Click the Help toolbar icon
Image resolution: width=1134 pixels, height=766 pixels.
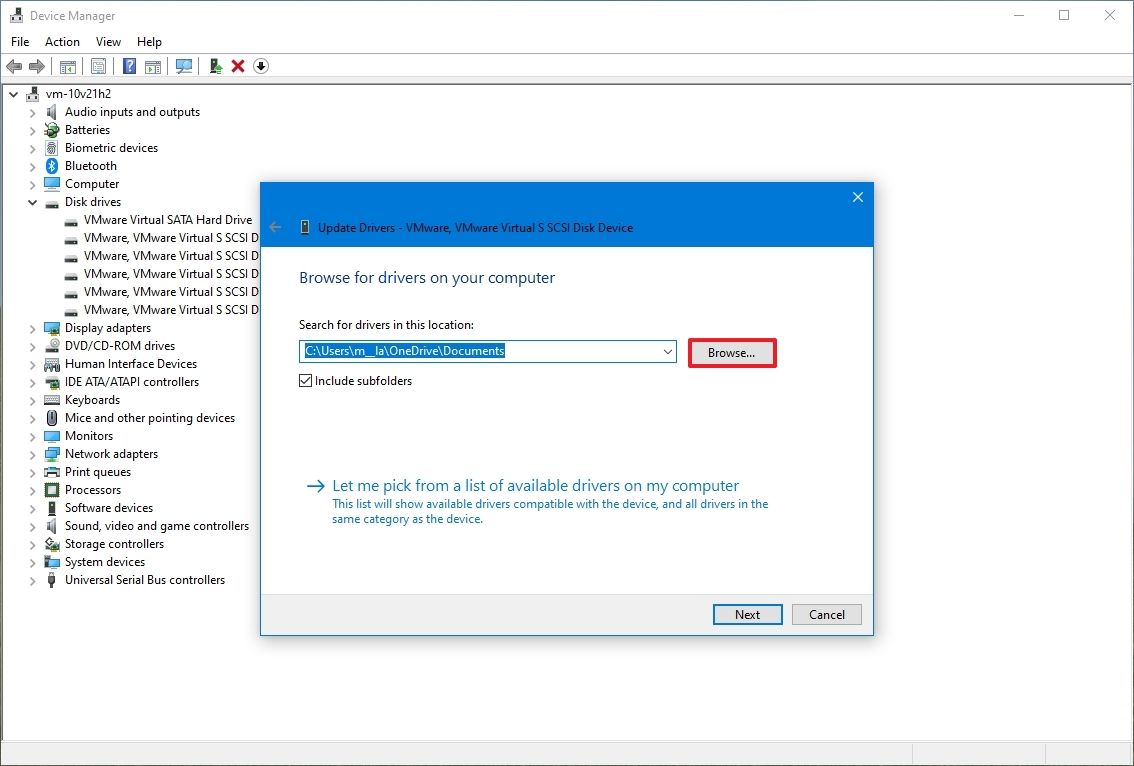[129, 66]
